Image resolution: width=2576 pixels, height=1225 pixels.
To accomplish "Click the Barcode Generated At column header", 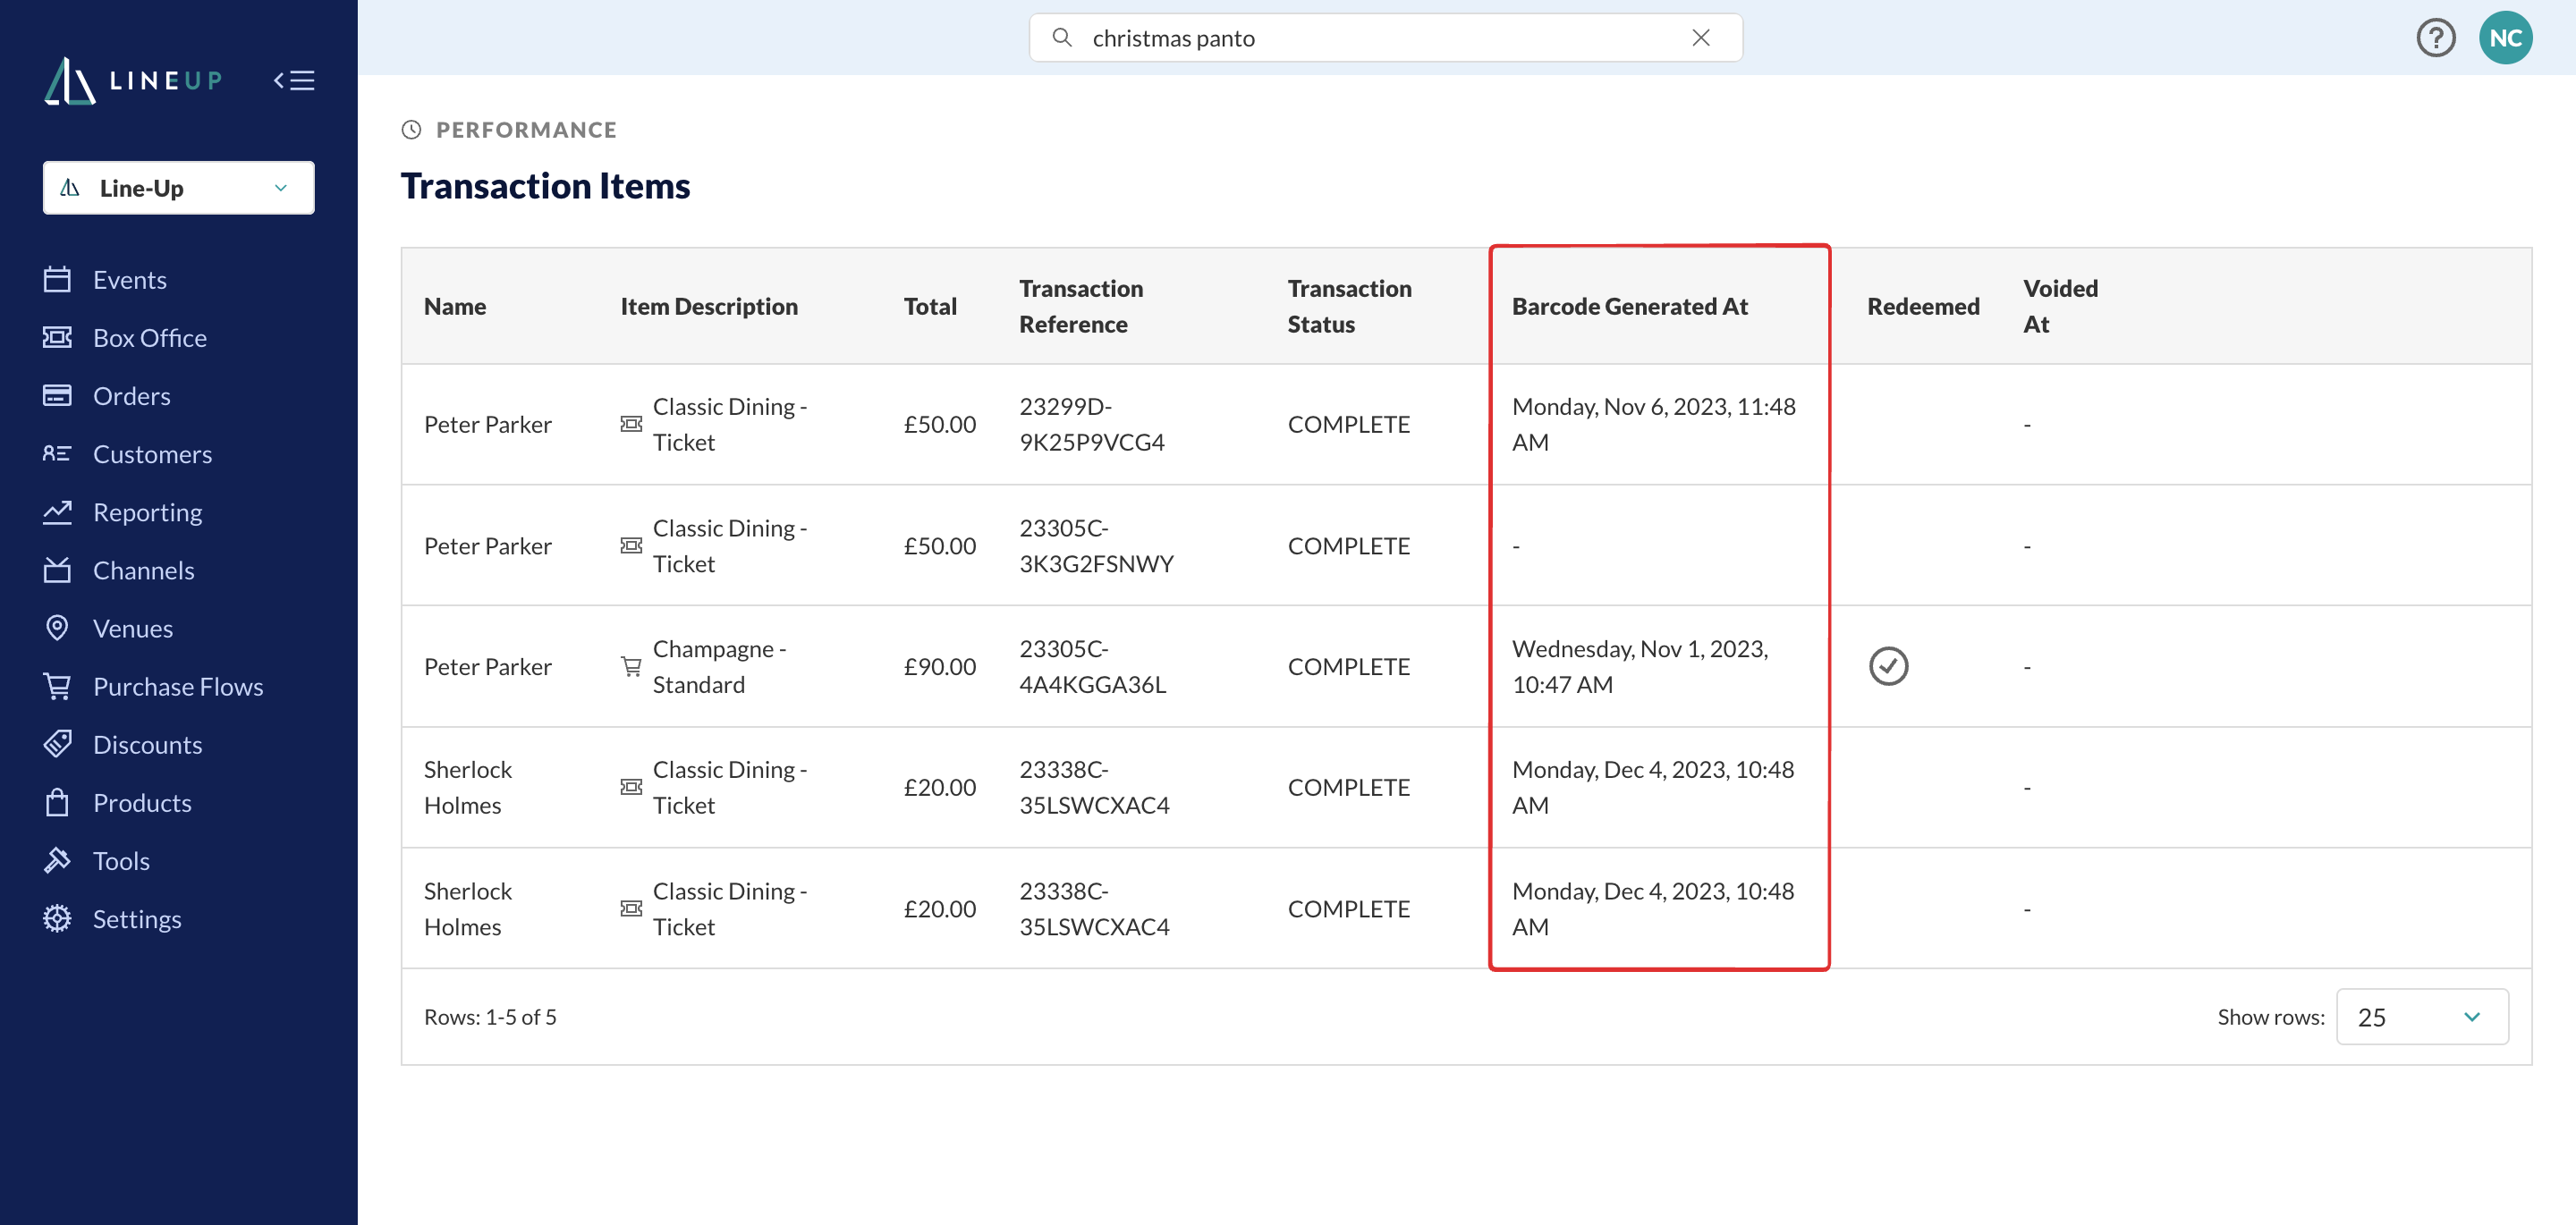I will (x=1629, y=306).
